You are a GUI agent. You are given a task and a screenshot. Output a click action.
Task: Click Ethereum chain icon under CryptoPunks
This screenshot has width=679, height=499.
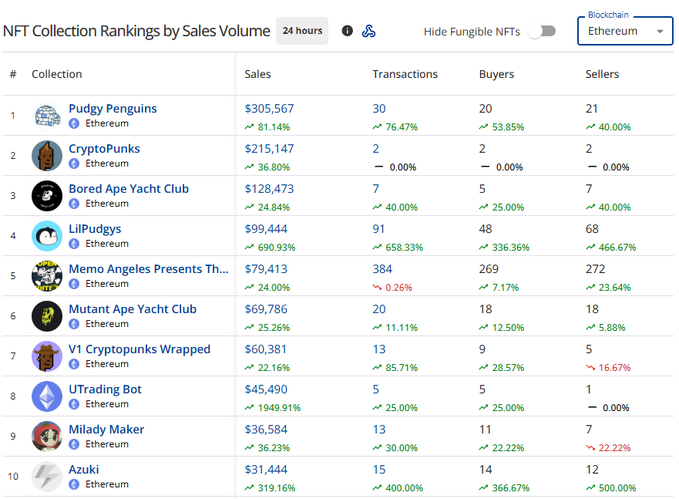click(74, 164)
